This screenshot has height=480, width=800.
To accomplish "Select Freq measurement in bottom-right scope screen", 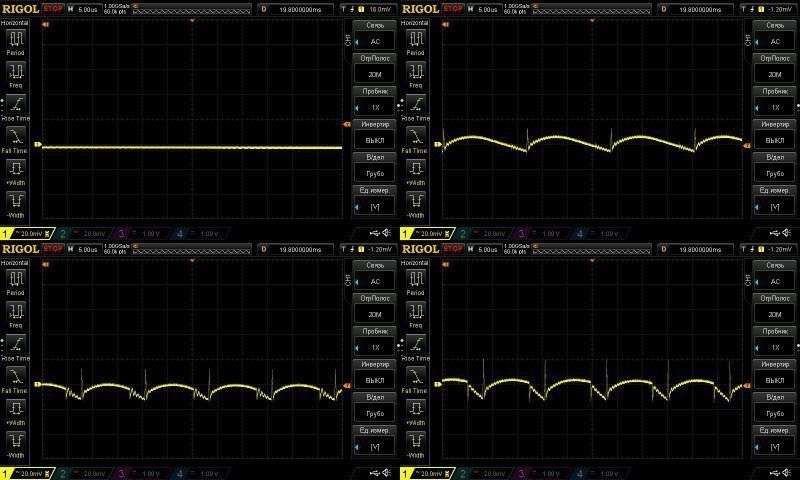I will [416, 316].
